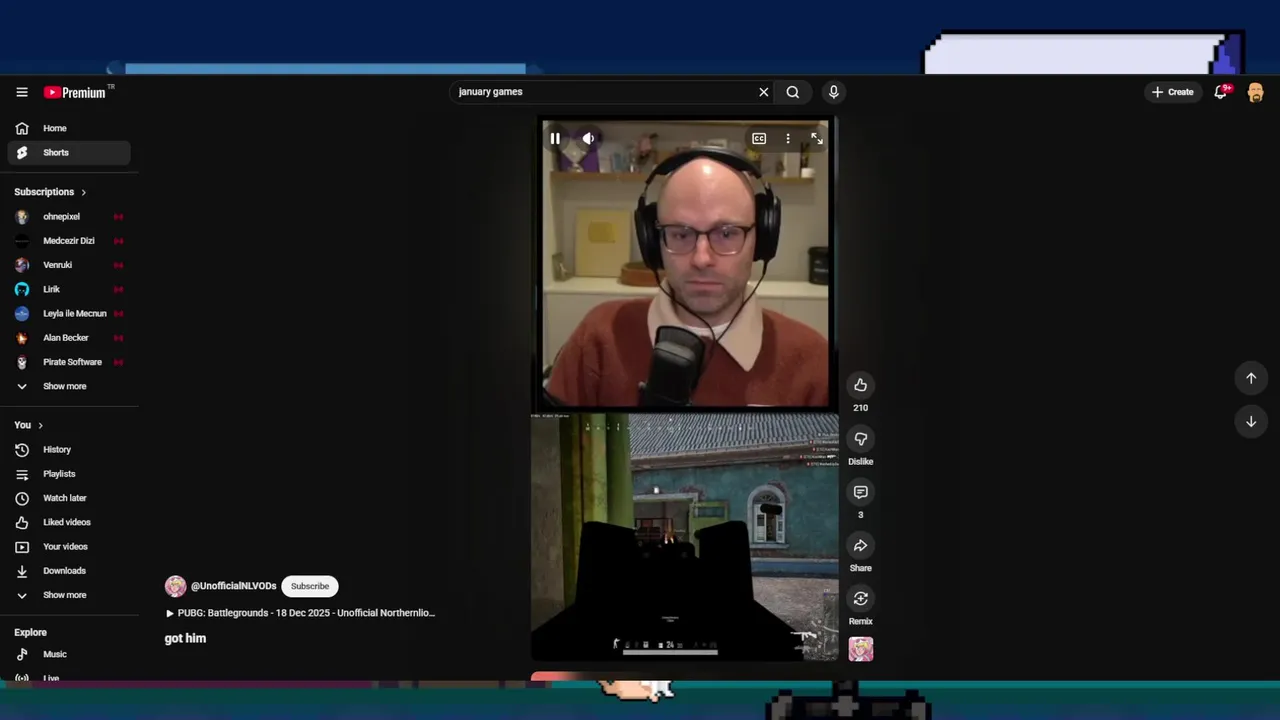
Task: Open History
Action: click(x=69, y=450)
